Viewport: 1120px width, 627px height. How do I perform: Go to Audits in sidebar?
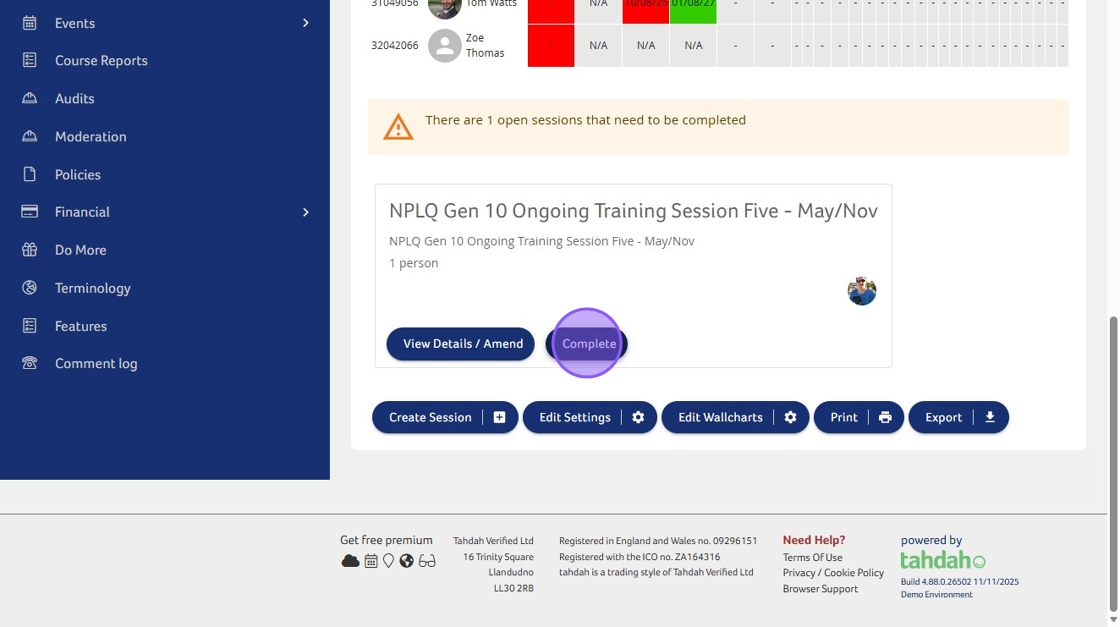74,99
